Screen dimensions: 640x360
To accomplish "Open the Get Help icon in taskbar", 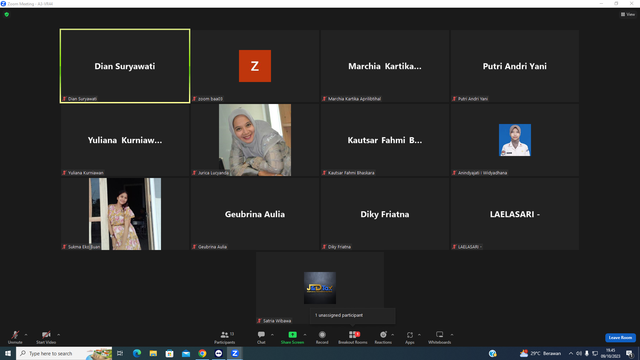I will point(493,353).
